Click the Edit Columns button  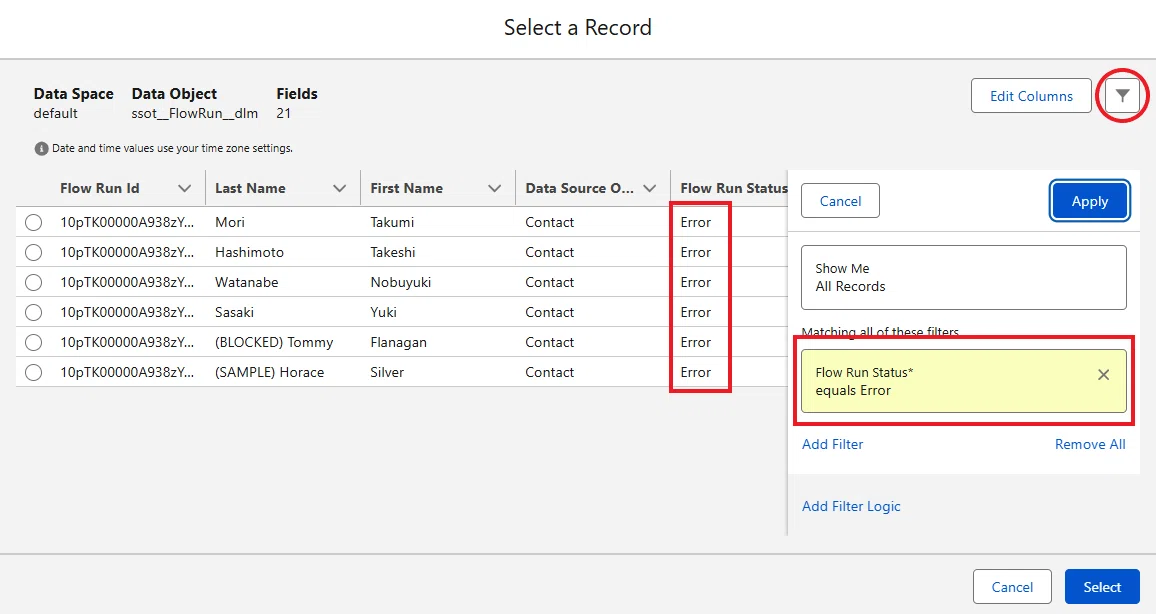(1031, 96)
